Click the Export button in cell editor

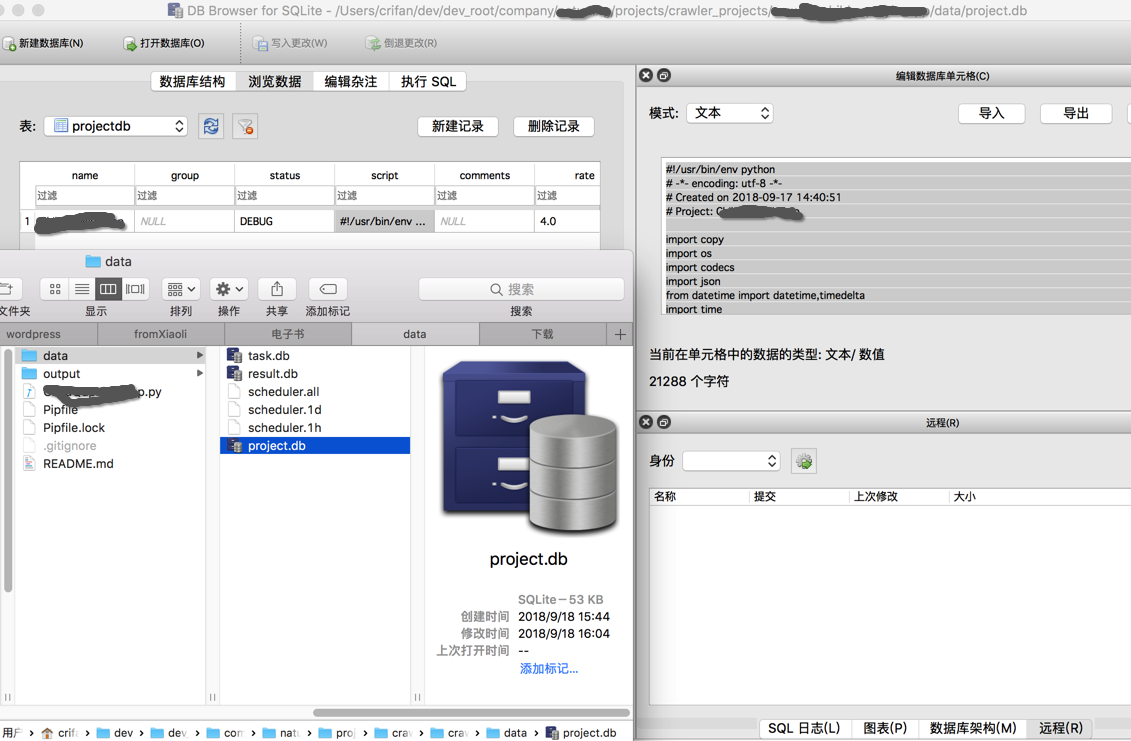click(1075, 113)
